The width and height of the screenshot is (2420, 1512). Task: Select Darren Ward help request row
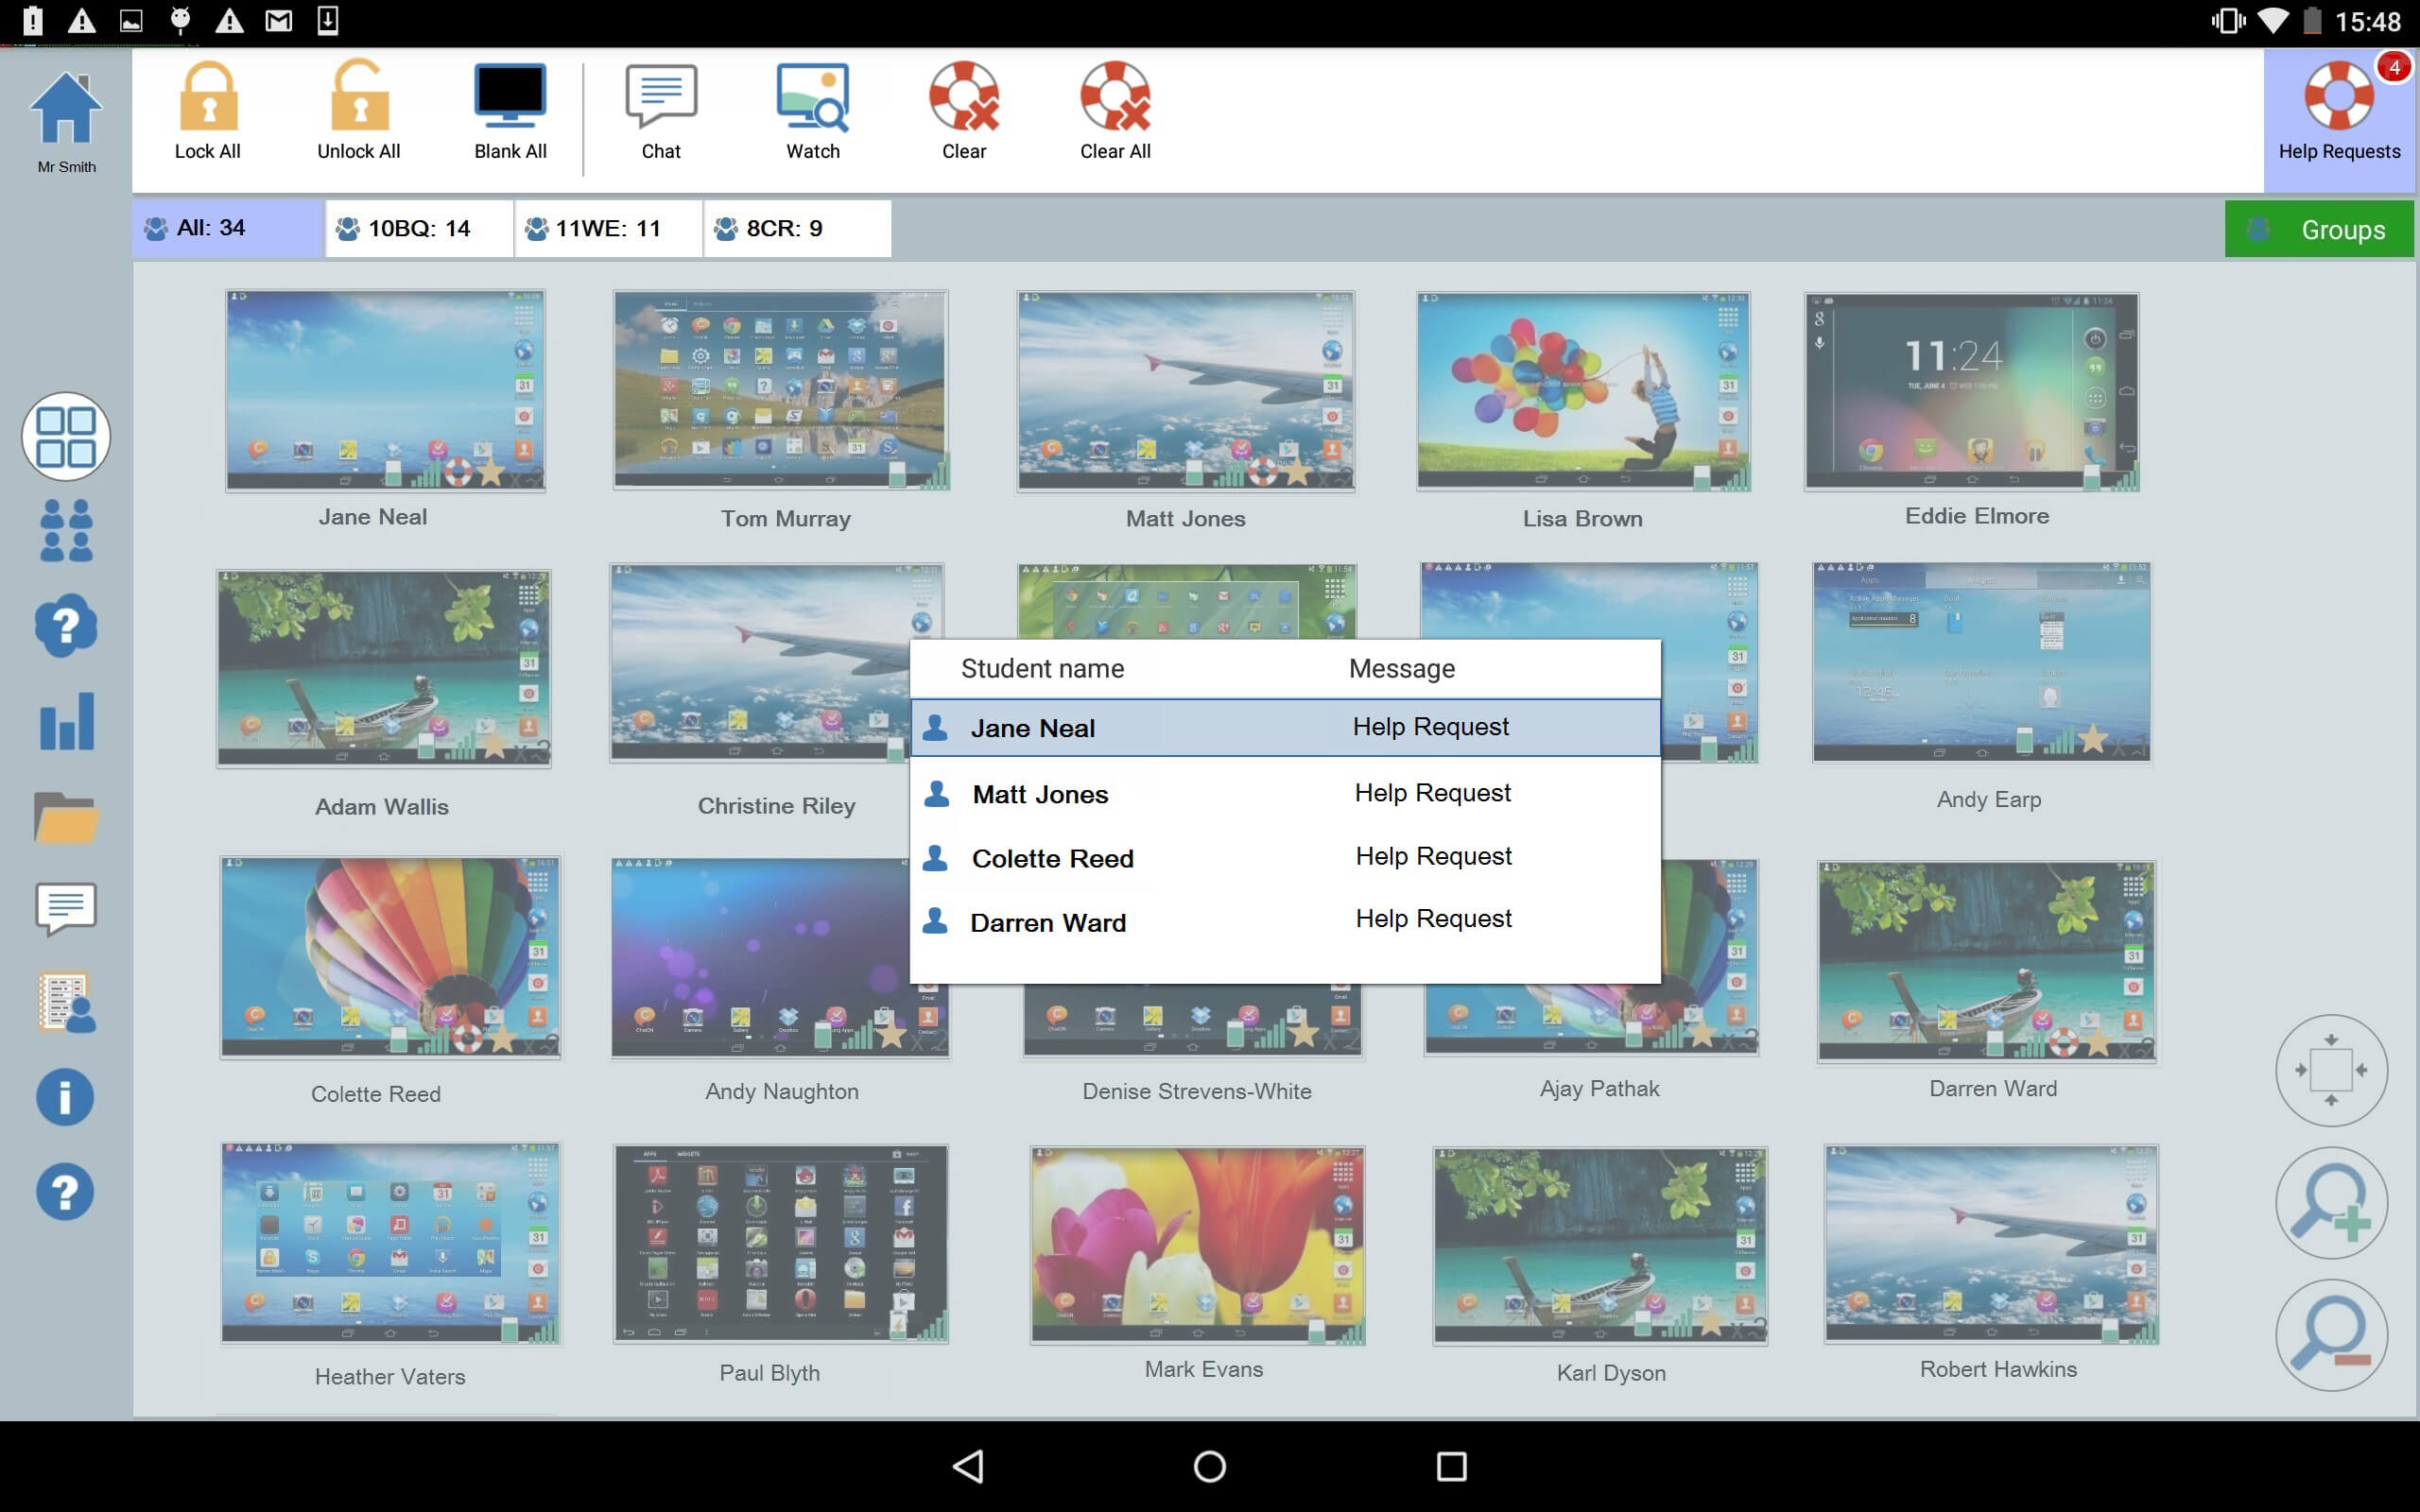click(1285, 921)
